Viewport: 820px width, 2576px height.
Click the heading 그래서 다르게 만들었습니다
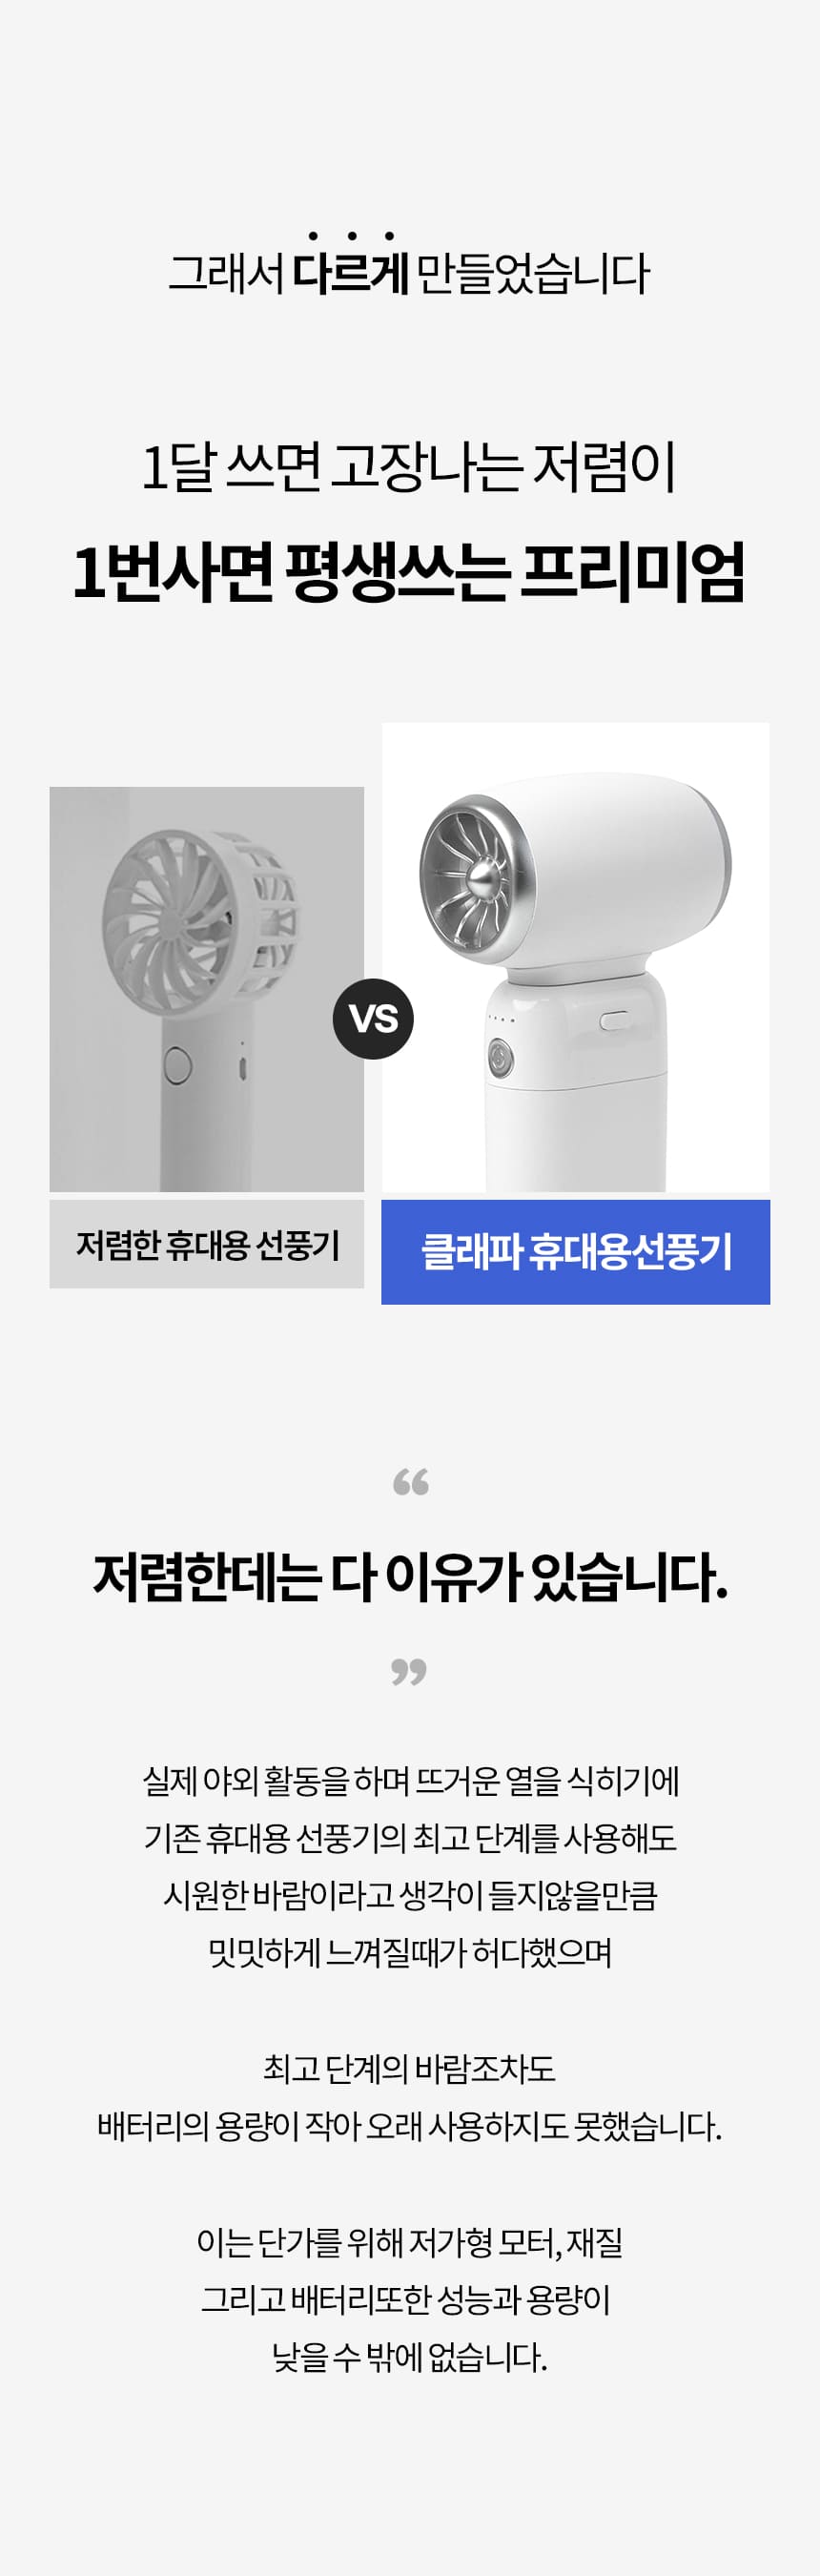pos(409,273)
